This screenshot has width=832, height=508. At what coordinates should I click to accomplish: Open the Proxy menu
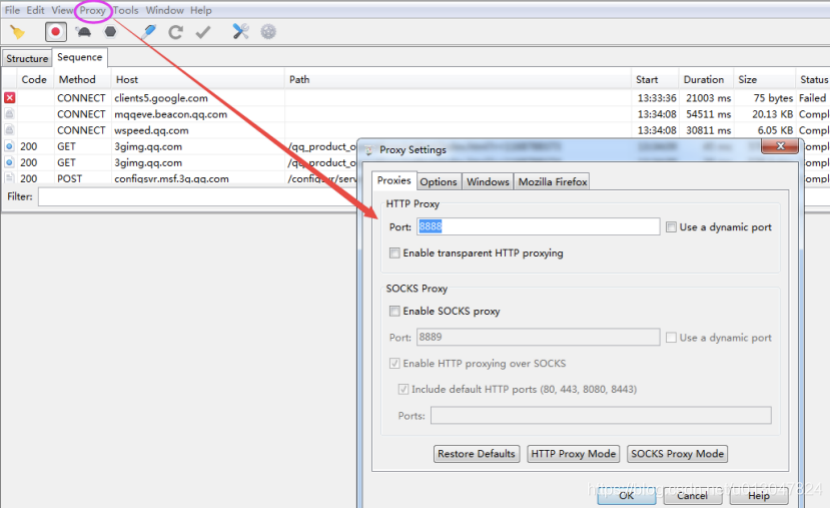point(92,11)
